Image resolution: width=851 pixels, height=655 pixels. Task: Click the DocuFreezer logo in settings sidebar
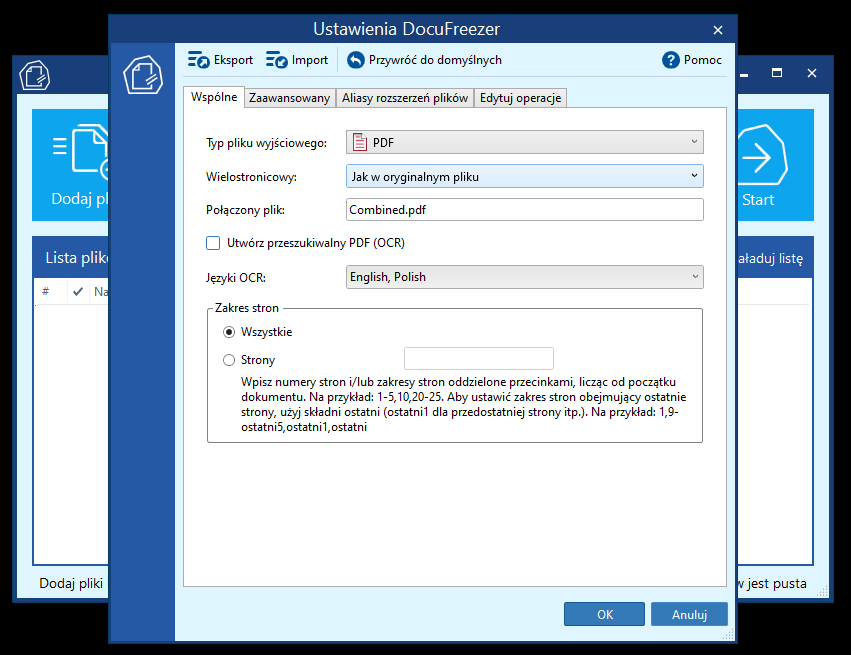click(x=143, y=75)
